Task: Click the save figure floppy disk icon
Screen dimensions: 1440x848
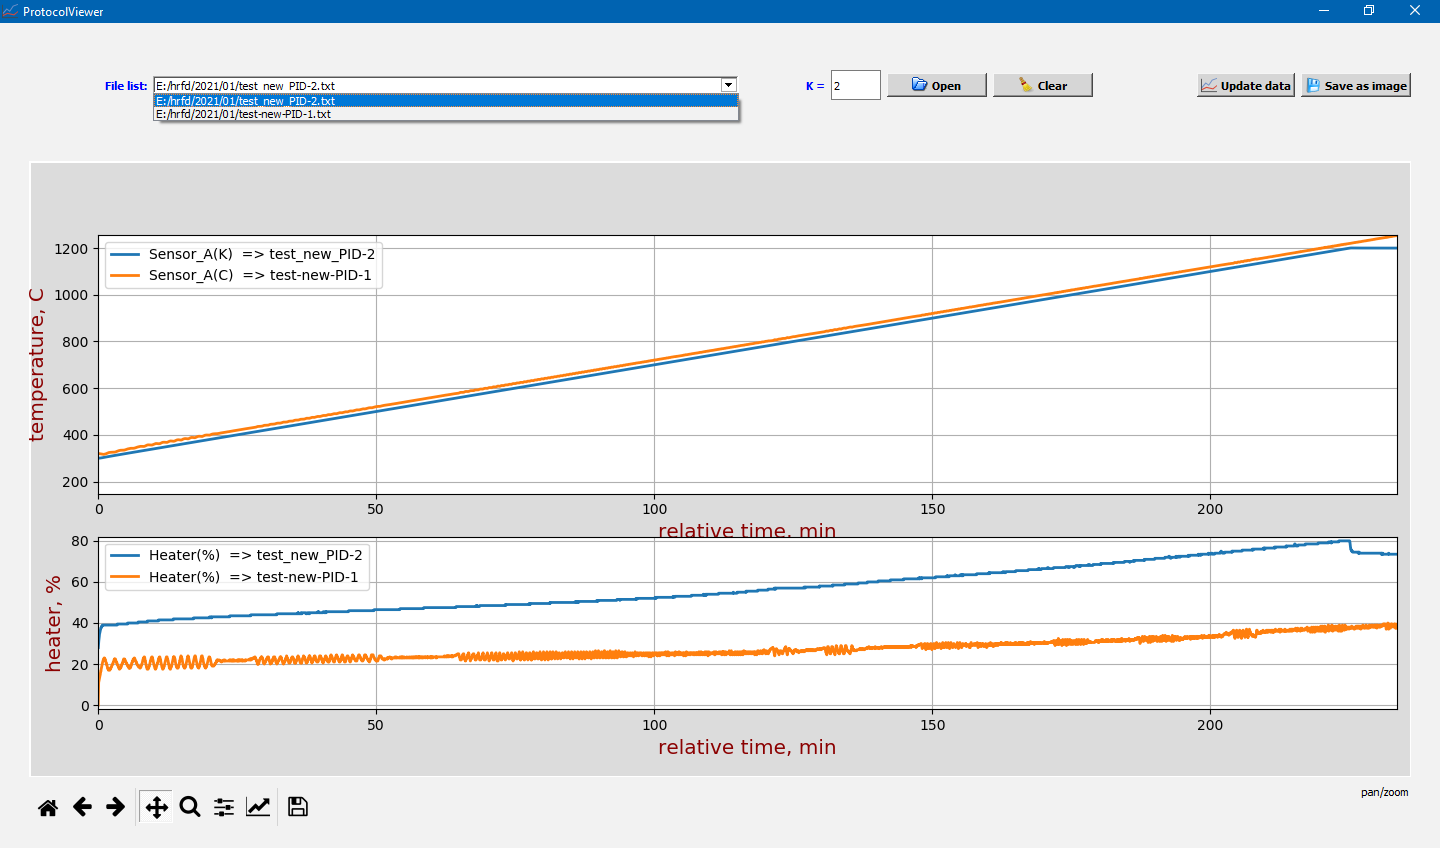Action: (x=297, y=807)
